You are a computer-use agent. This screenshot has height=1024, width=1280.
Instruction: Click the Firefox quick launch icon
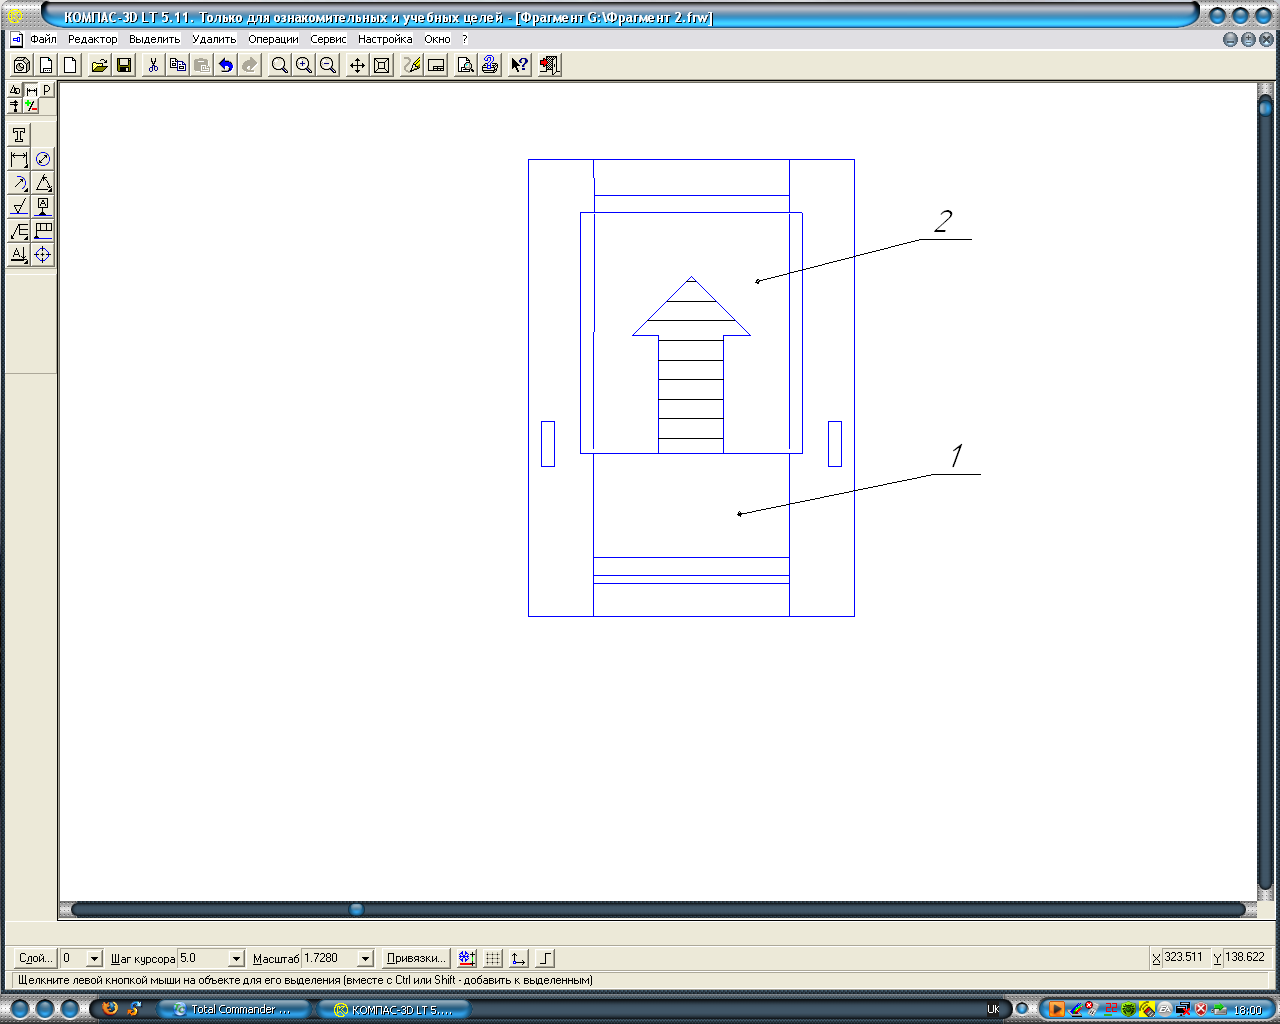tap(110, 1009)
